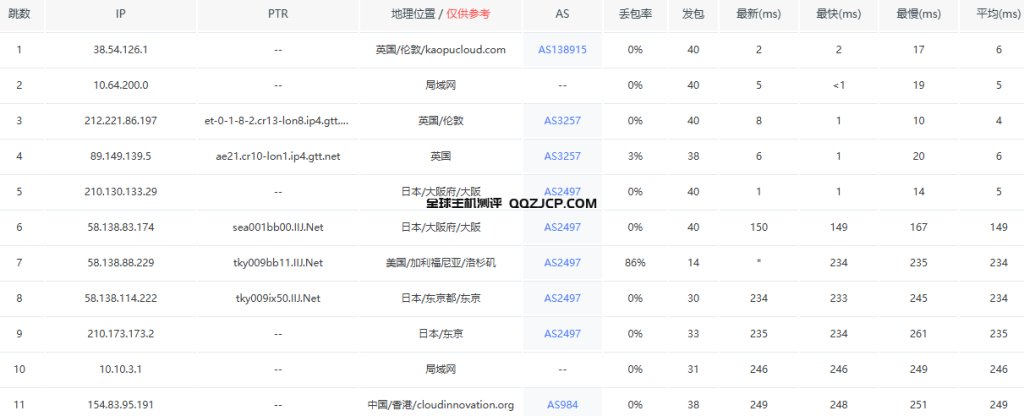Click the 最慢(ms) column header

[x=917, y=15]
